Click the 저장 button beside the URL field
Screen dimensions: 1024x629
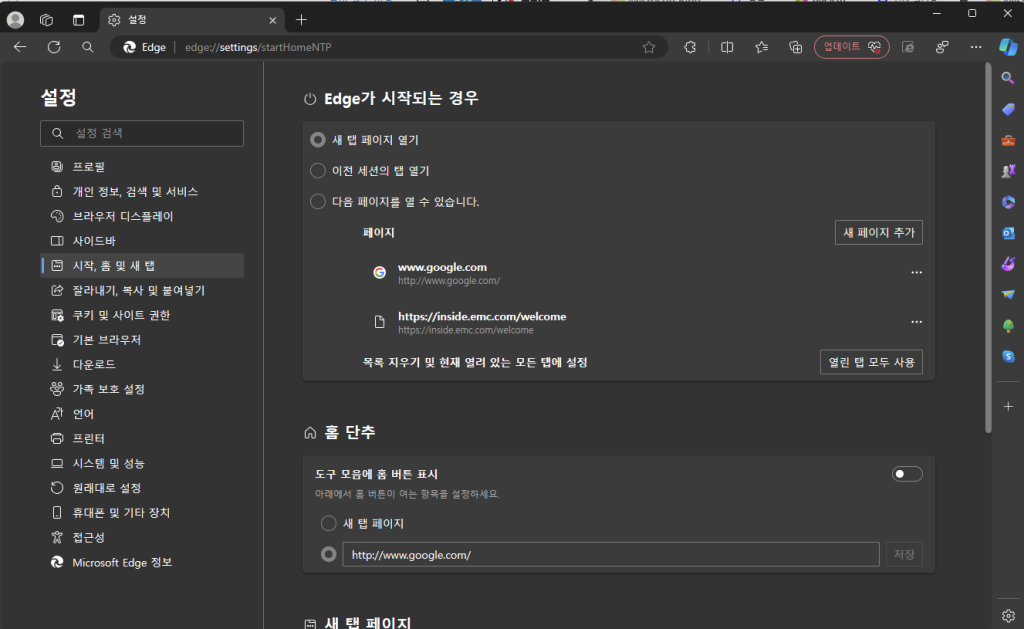904,555
